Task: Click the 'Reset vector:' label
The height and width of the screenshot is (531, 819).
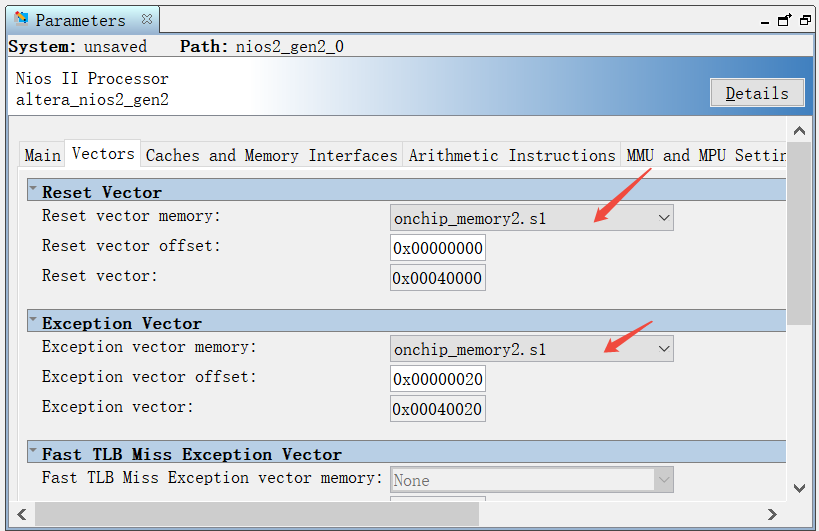Action: [x=99, y=275]
